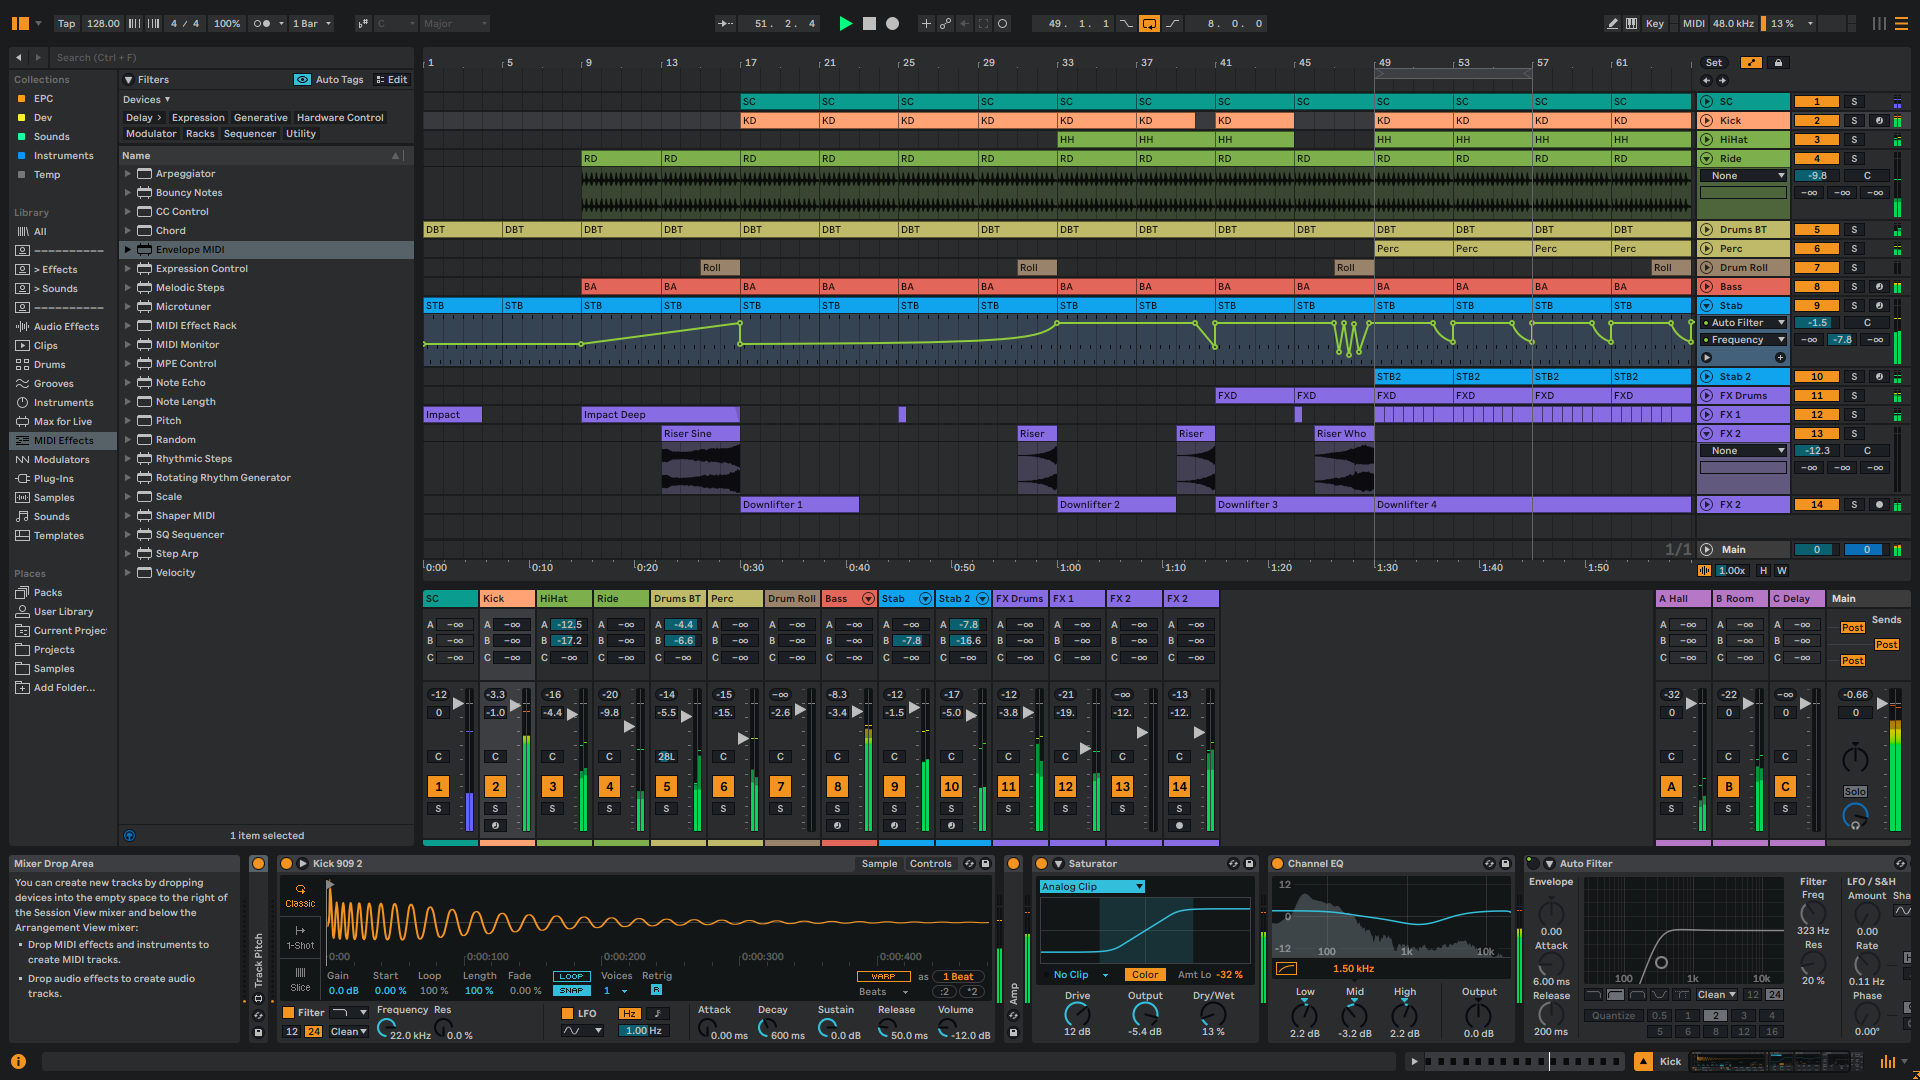Screen dimensions: 1920x1080
Task: Solo the Kick track in arrangement
Action: coord(1854,120)
